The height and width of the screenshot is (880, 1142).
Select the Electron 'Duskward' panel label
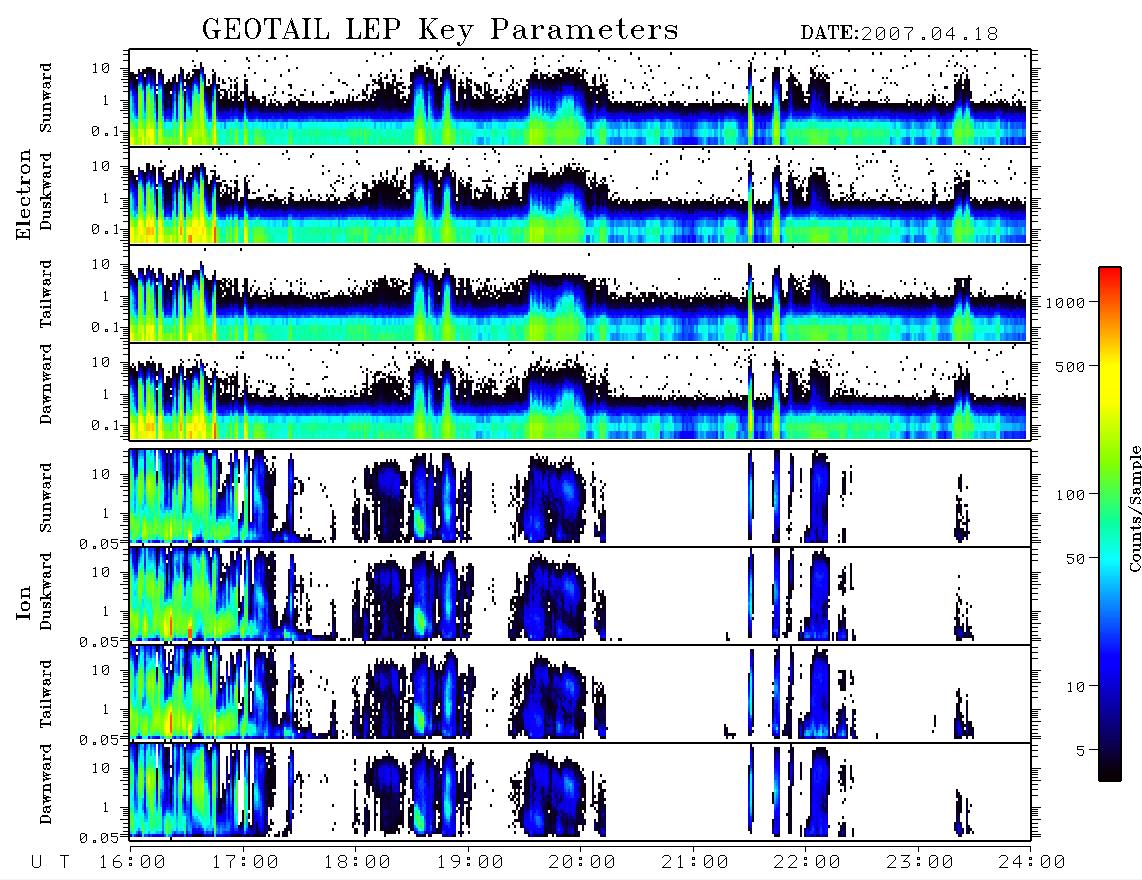[46, 192]
